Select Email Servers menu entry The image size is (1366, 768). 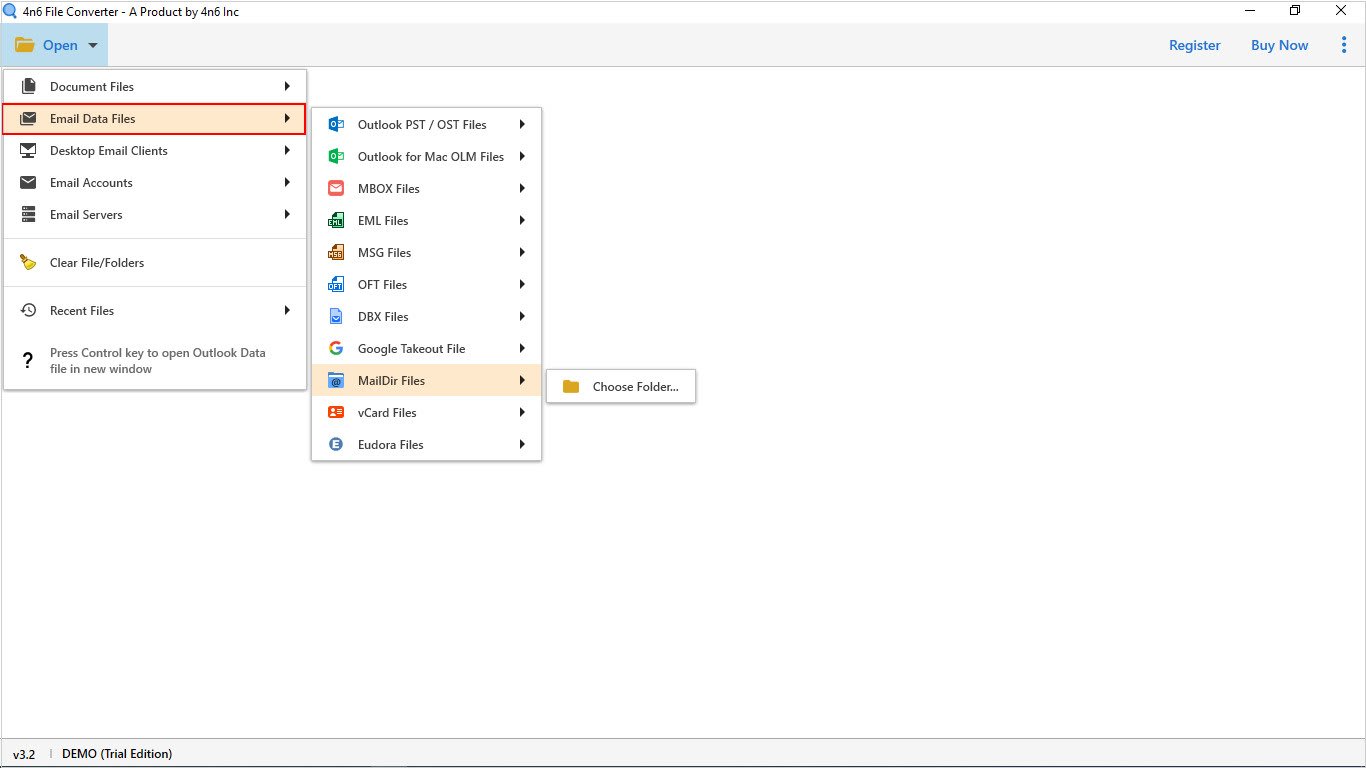86,215
